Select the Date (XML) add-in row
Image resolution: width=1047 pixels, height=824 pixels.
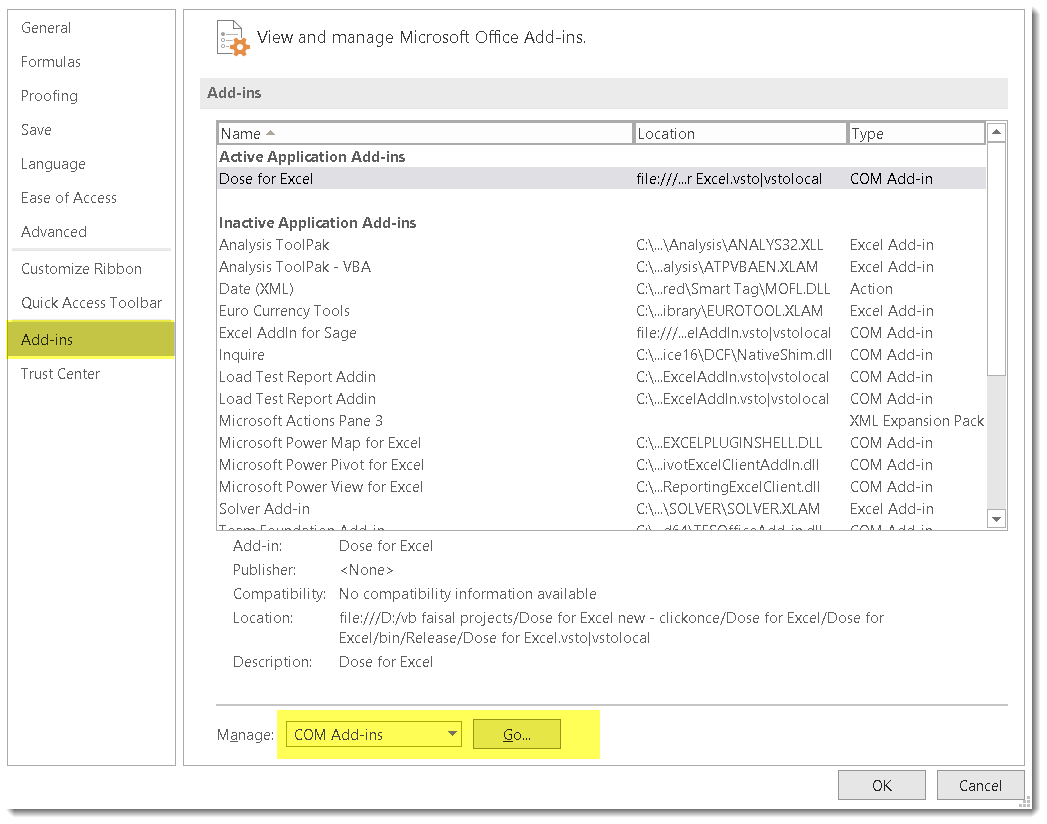(x=602, y=289)
